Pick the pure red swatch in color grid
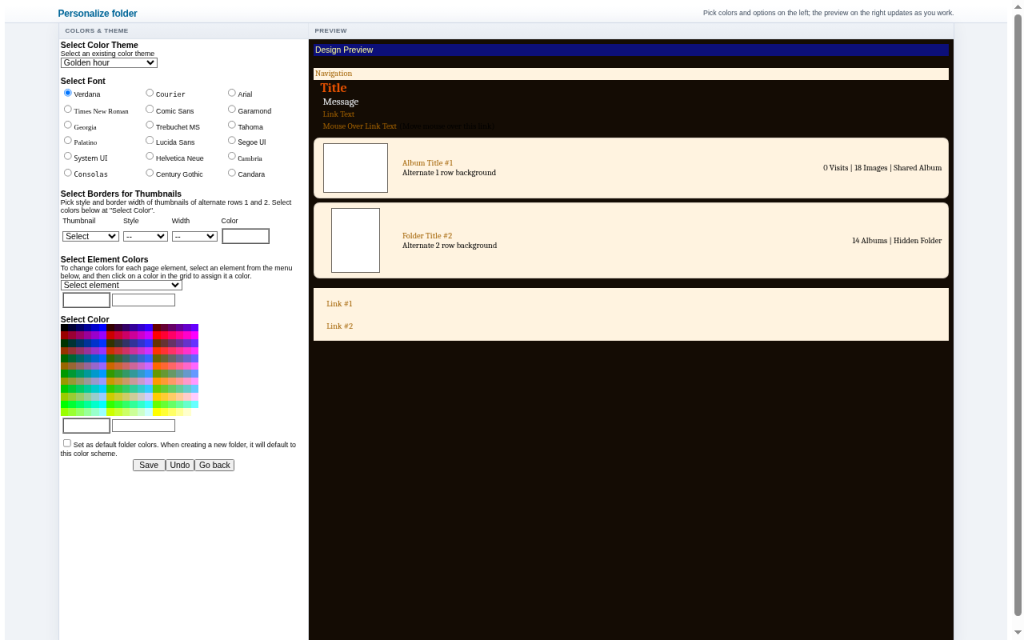This screenshot has height=640, width=1024. (157, 335)
